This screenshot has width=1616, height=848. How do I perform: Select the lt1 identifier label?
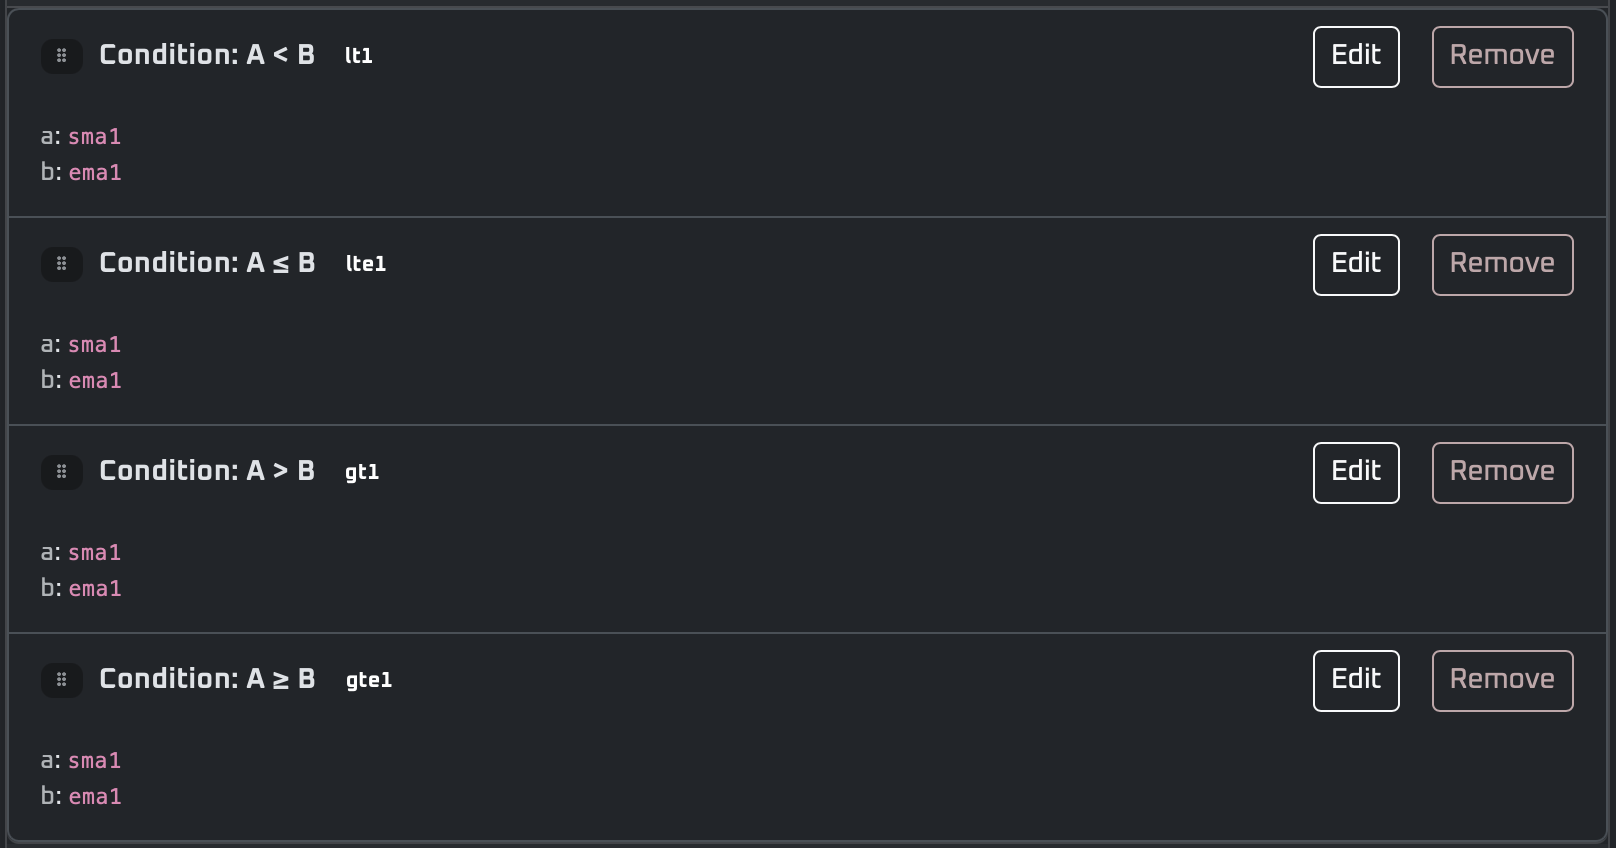(x=358, y=56)
